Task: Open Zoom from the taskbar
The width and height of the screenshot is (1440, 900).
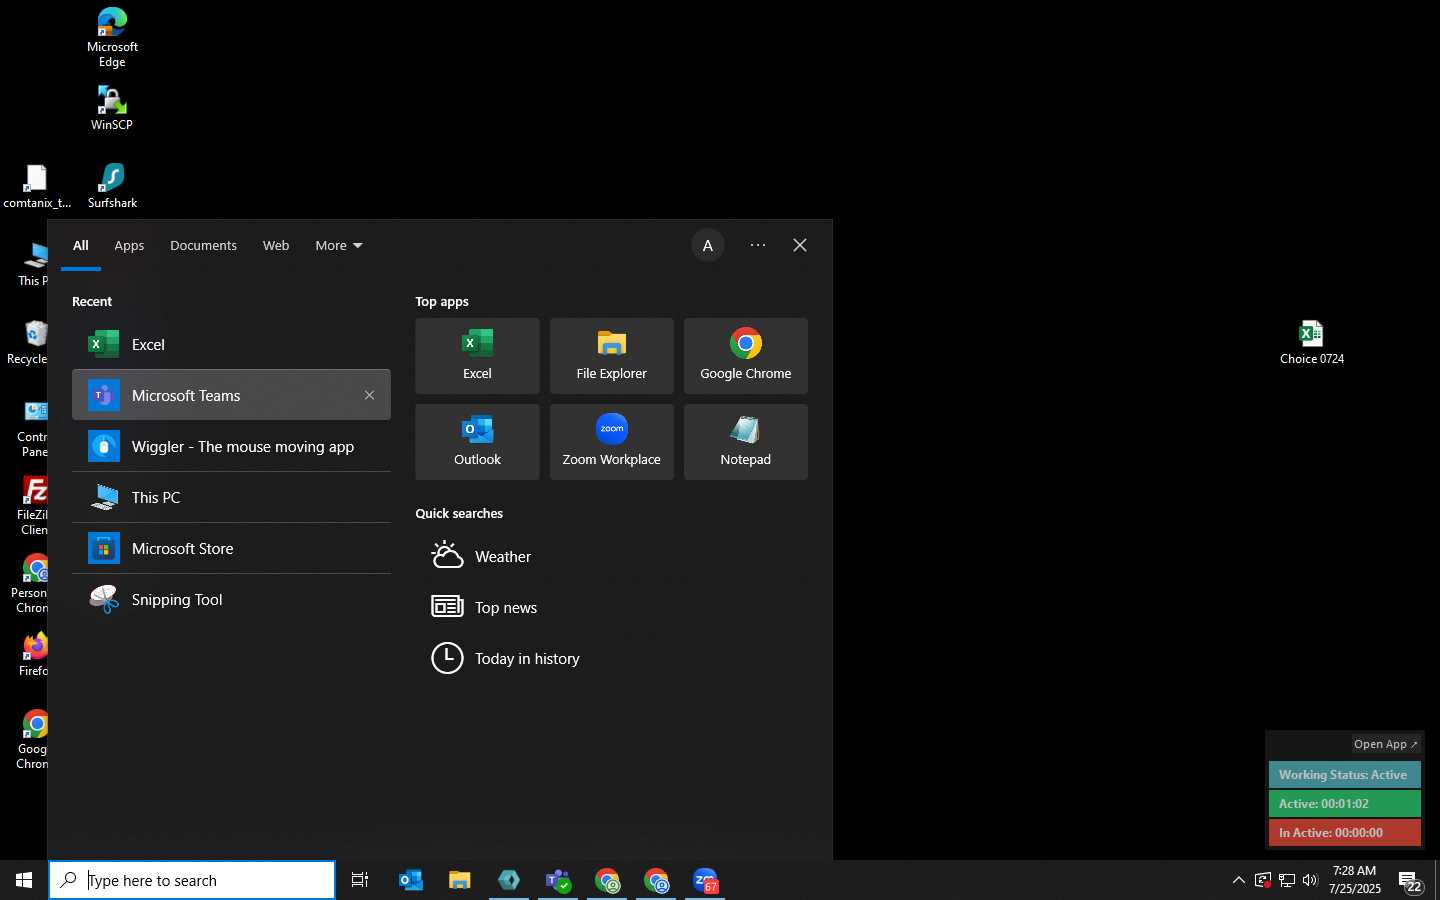Action: (x=705, y=880)
